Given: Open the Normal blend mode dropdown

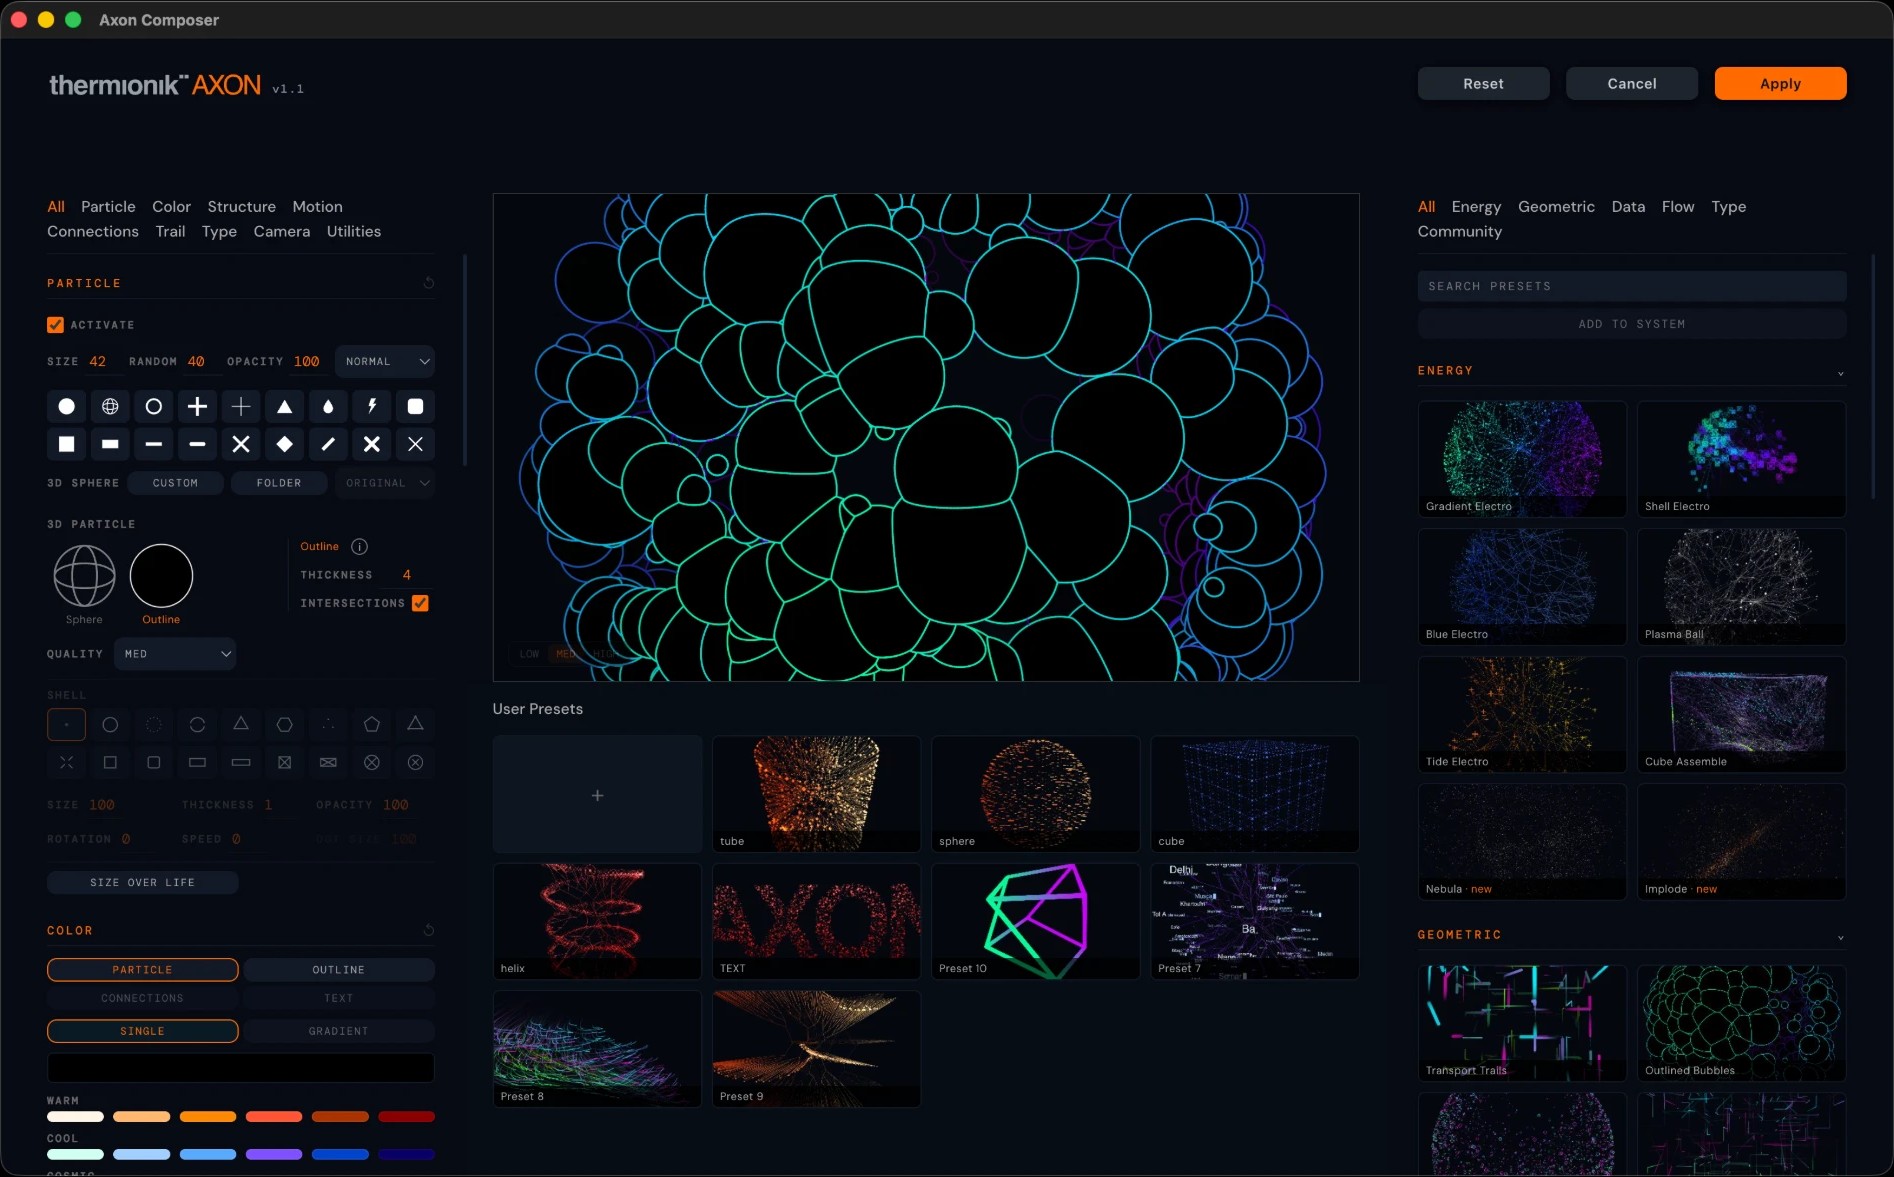Looking at the screenshot, I should tap(385, 362).
